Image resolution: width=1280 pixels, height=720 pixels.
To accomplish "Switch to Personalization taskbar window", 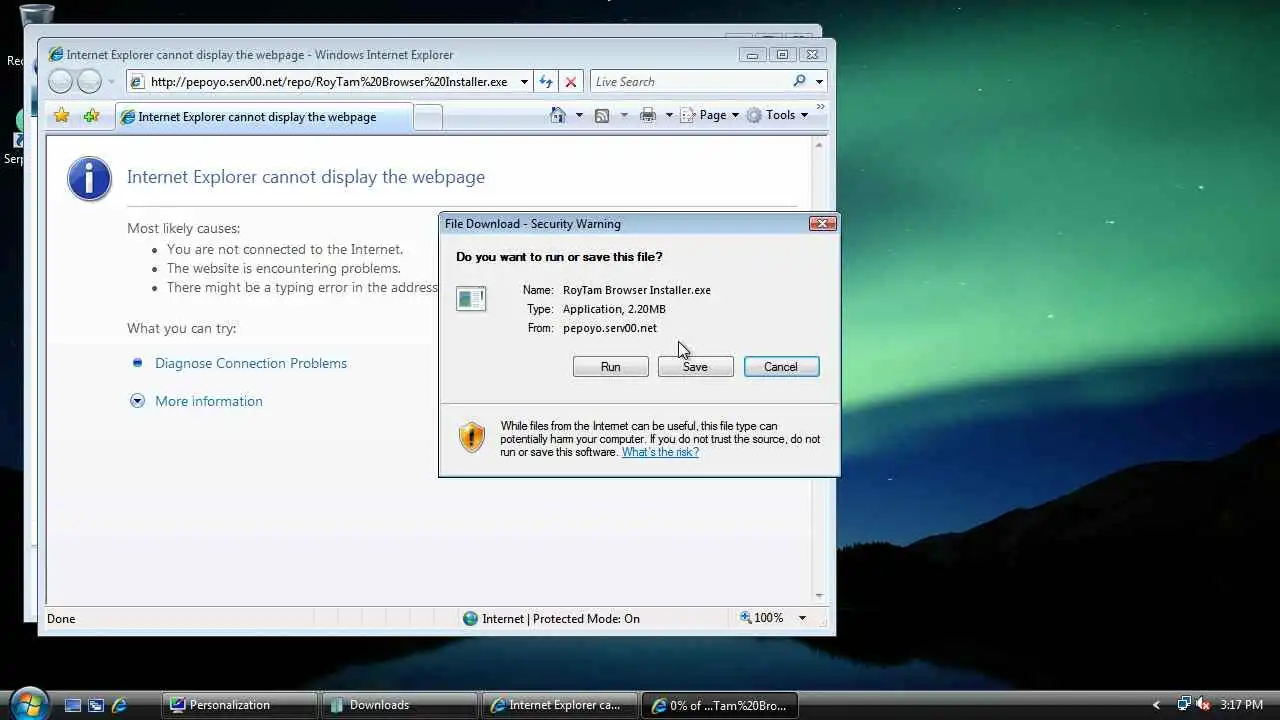I will (x=240, y=705).
